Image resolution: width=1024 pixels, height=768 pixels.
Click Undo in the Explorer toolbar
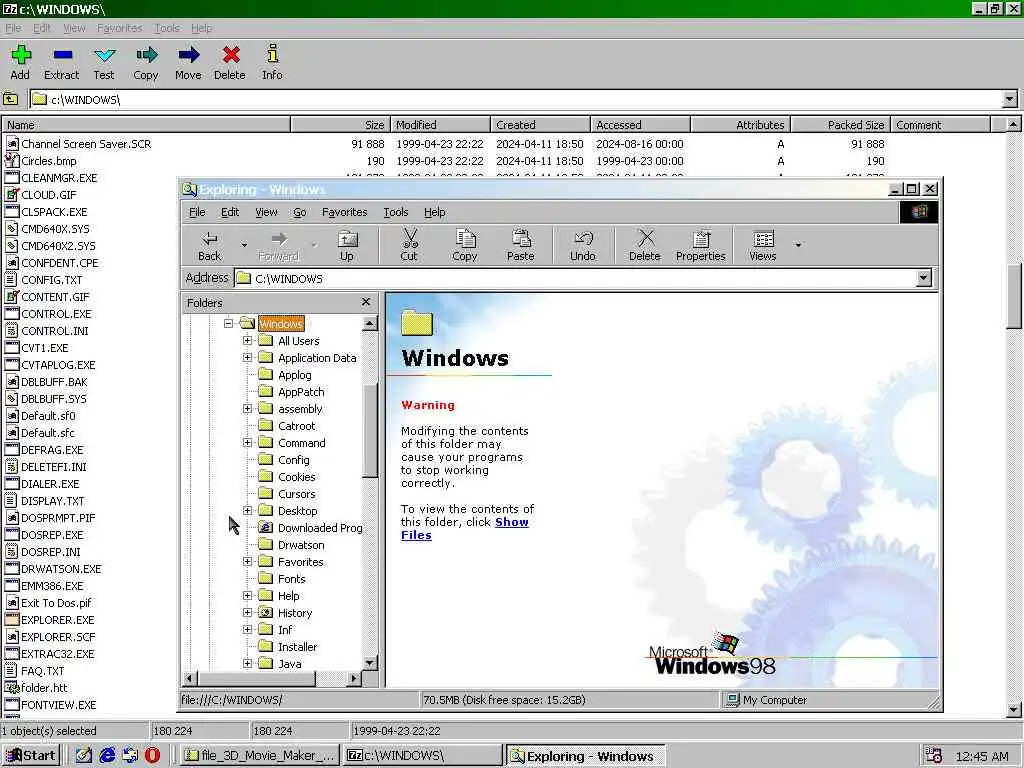[x=583, y=246]
